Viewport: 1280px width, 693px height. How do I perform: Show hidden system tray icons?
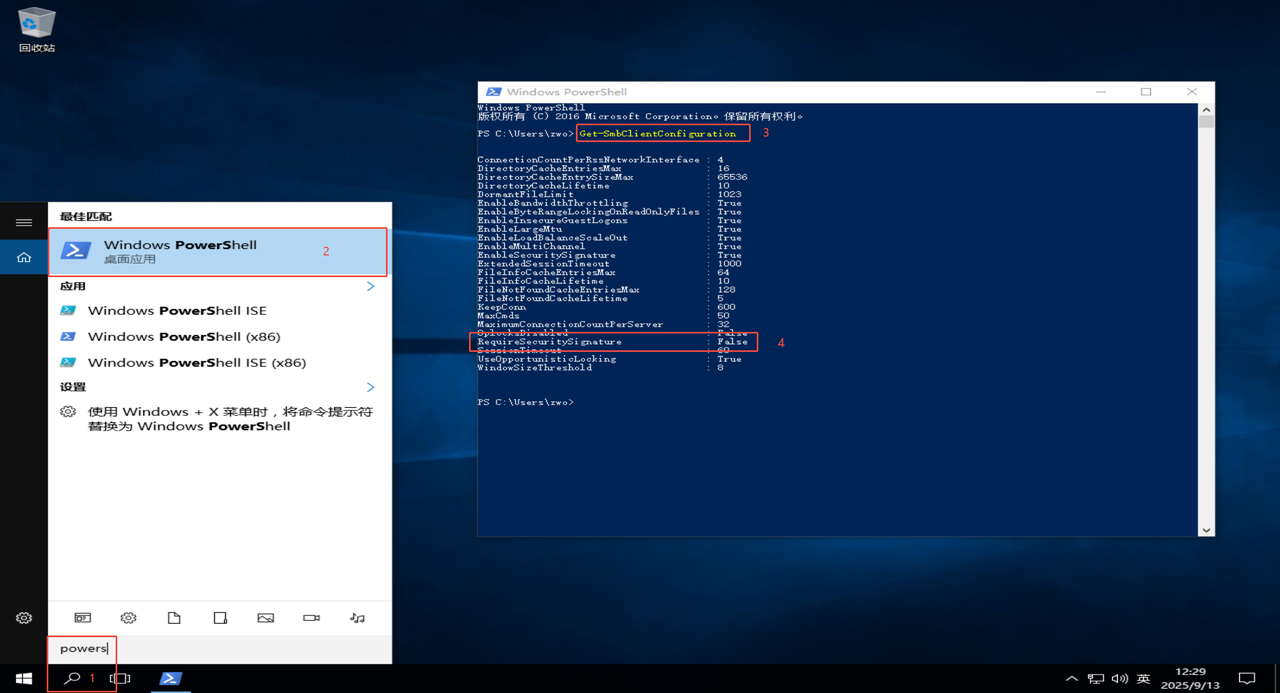point(1071,678)
